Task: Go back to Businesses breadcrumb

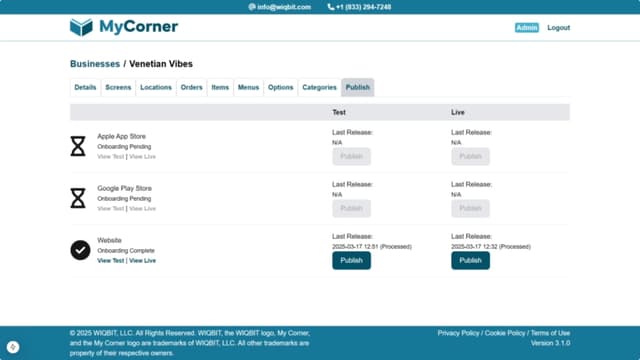Action: tap(95, 64)
